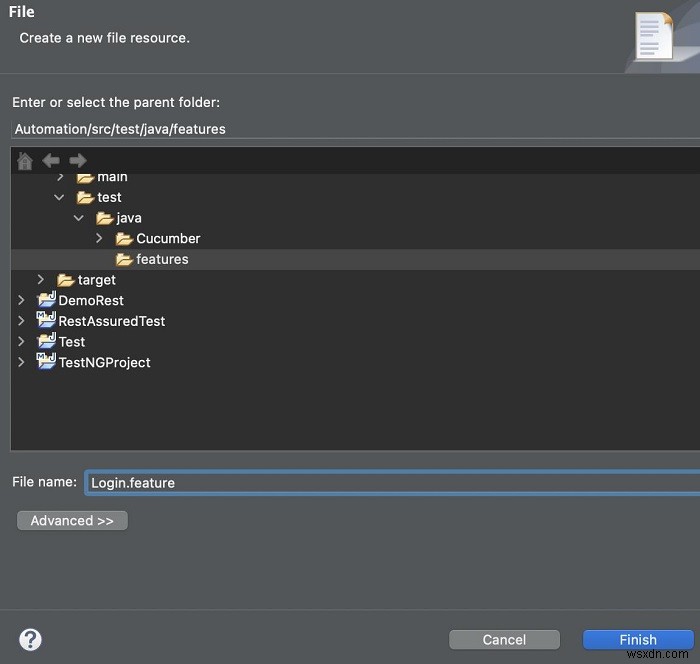Expand the DemoRest project chevron
The image size is (700, 664).
21,300
